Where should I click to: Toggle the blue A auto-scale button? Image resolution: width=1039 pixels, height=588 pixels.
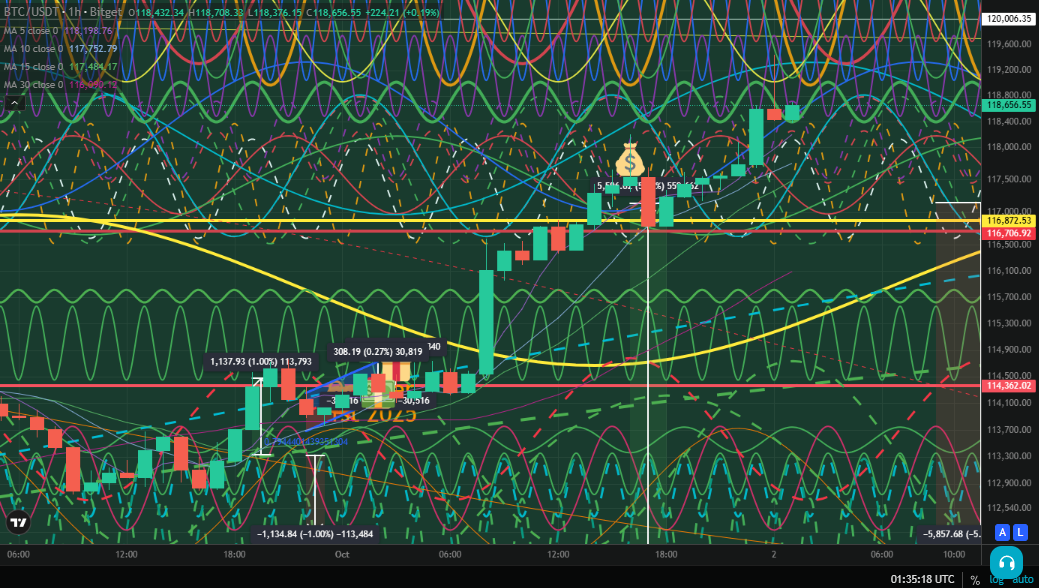coord(1003,532)
